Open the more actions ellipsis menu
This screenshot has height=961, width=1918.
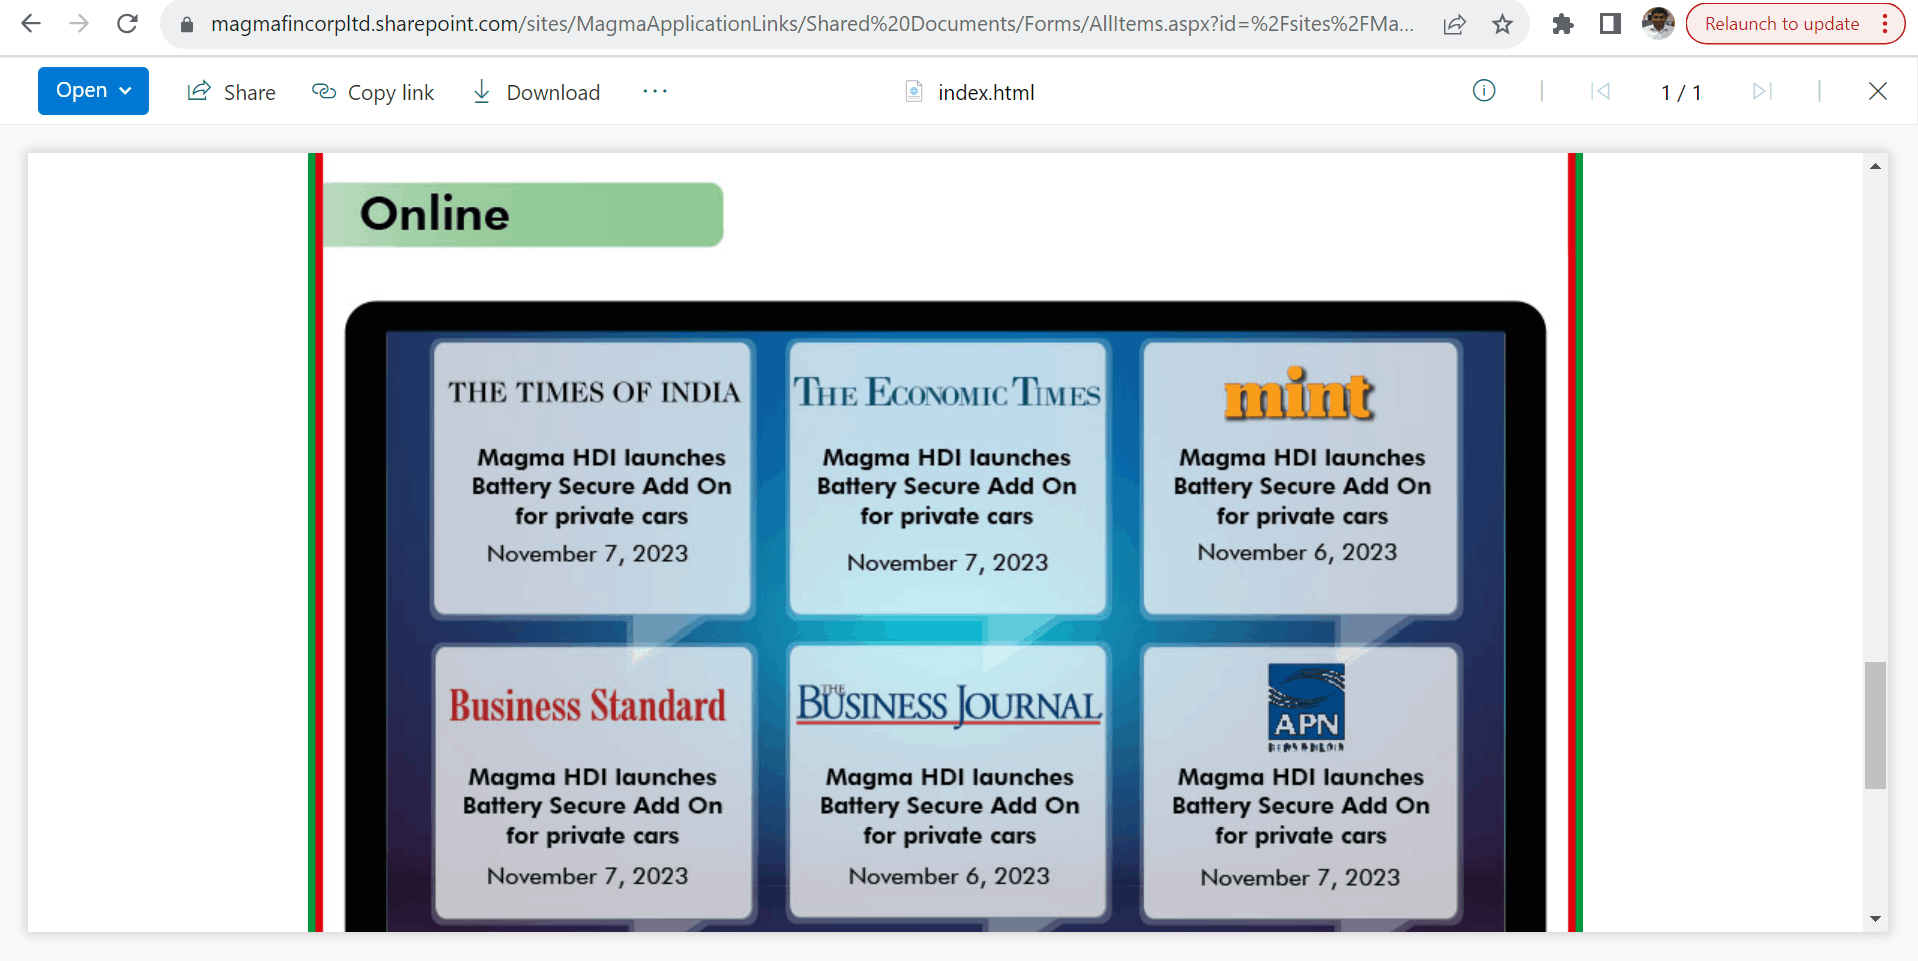(655, 91)
